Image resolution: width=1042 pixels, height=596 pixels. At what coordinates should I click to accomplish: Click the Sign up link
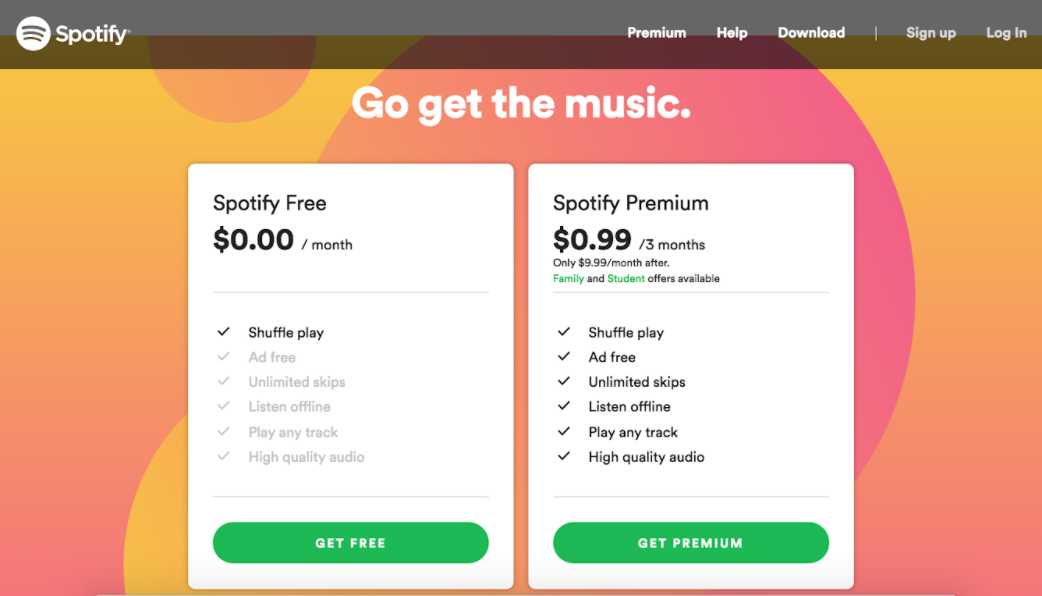(930, 33)
